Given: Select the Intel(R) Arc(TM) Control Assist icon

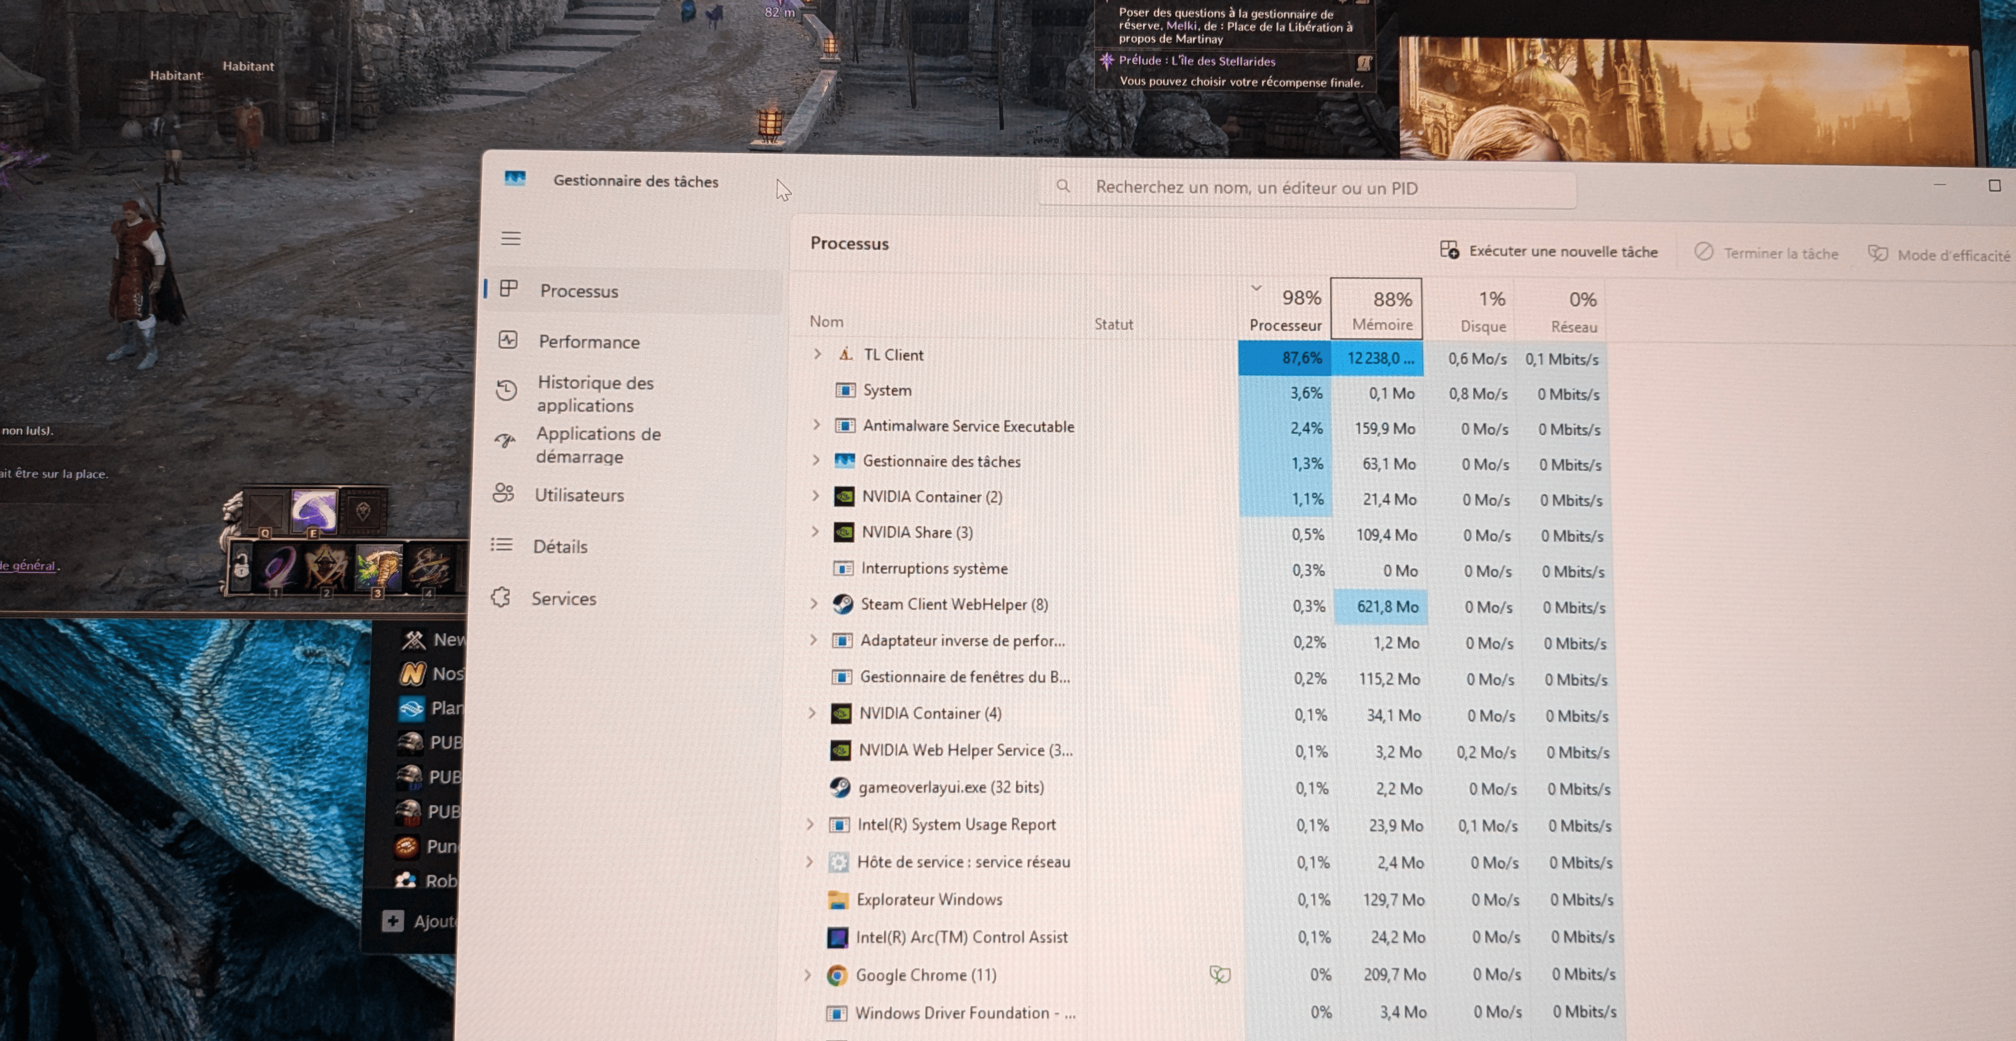Looking at the screenshot, I should coord(838,937).
